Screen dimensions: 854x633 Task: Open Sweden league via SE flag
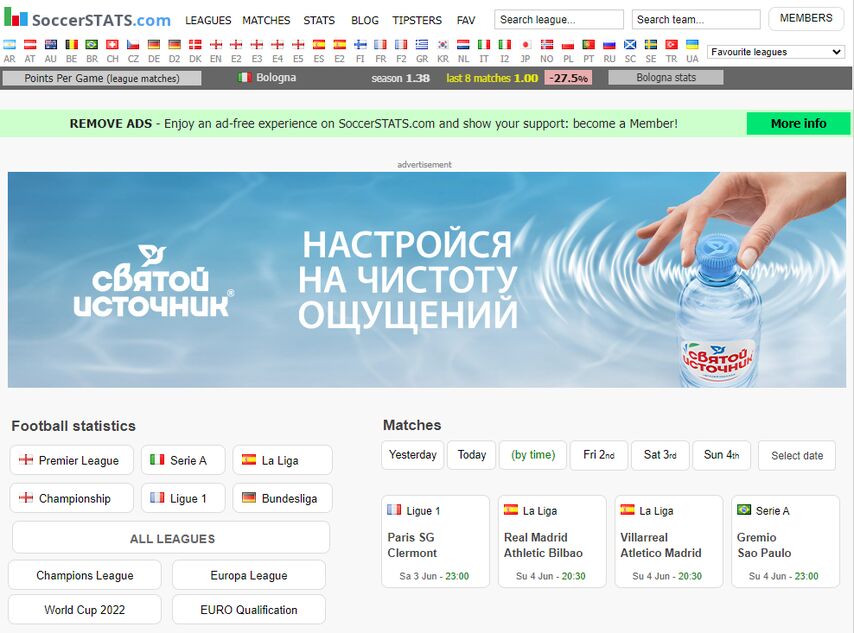click(651, 45)
